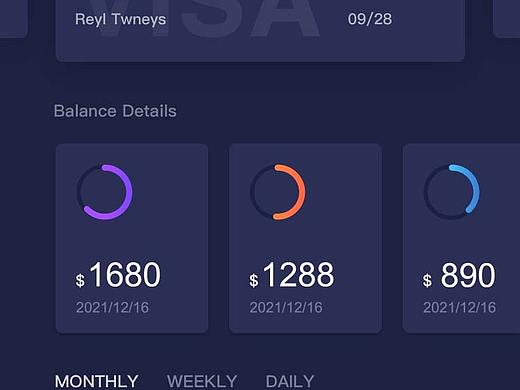Click the $1288 amount
520x390 pixels.
[x=291, y=274]
